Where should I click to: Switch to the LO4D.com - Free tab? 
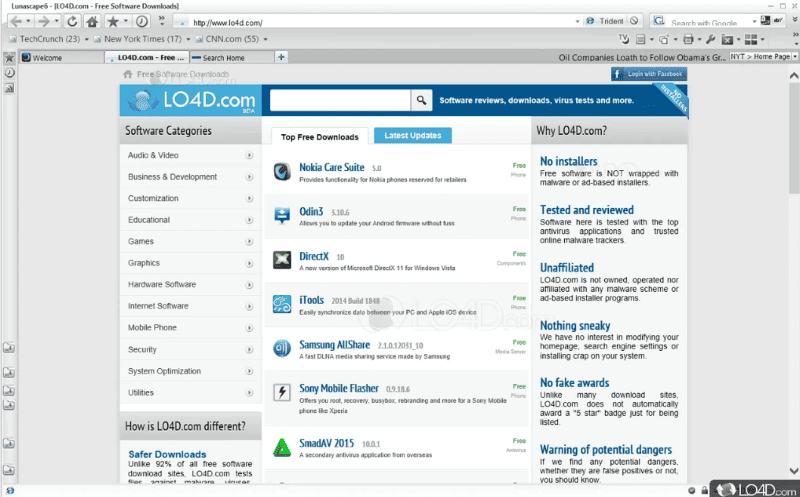pyautogui.click(x=147, y=58)
